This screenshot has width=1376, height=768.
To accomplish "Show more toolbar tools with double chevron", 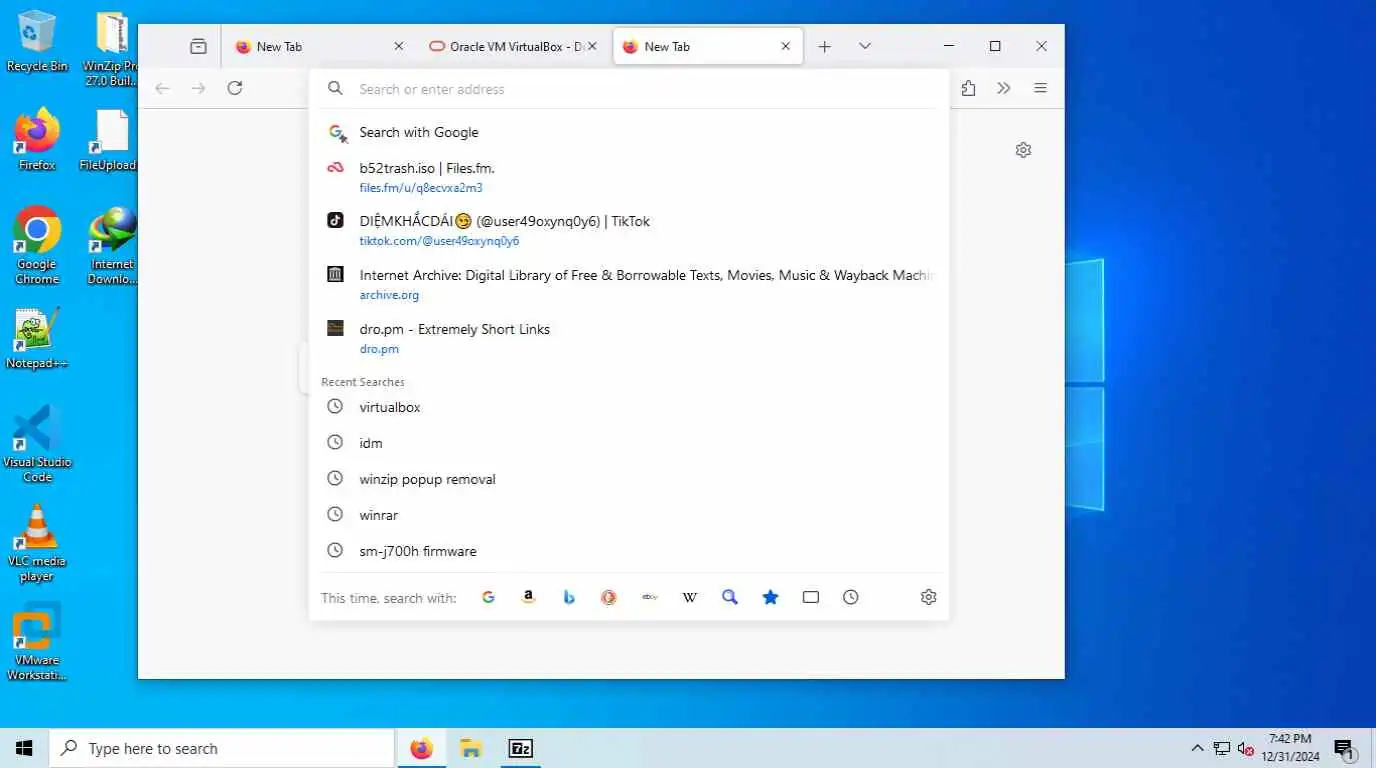I will (x=1004, y=88).
